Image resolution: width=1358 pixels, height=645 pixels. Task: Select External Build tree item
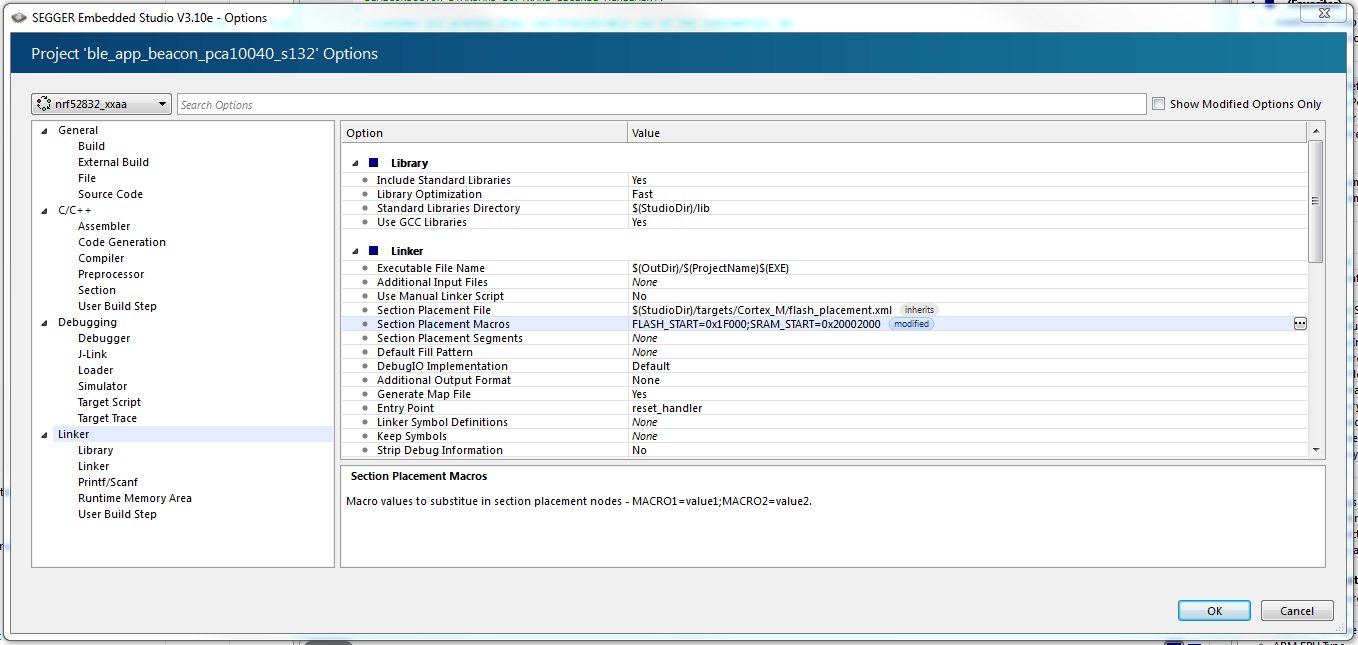[113, 162]
